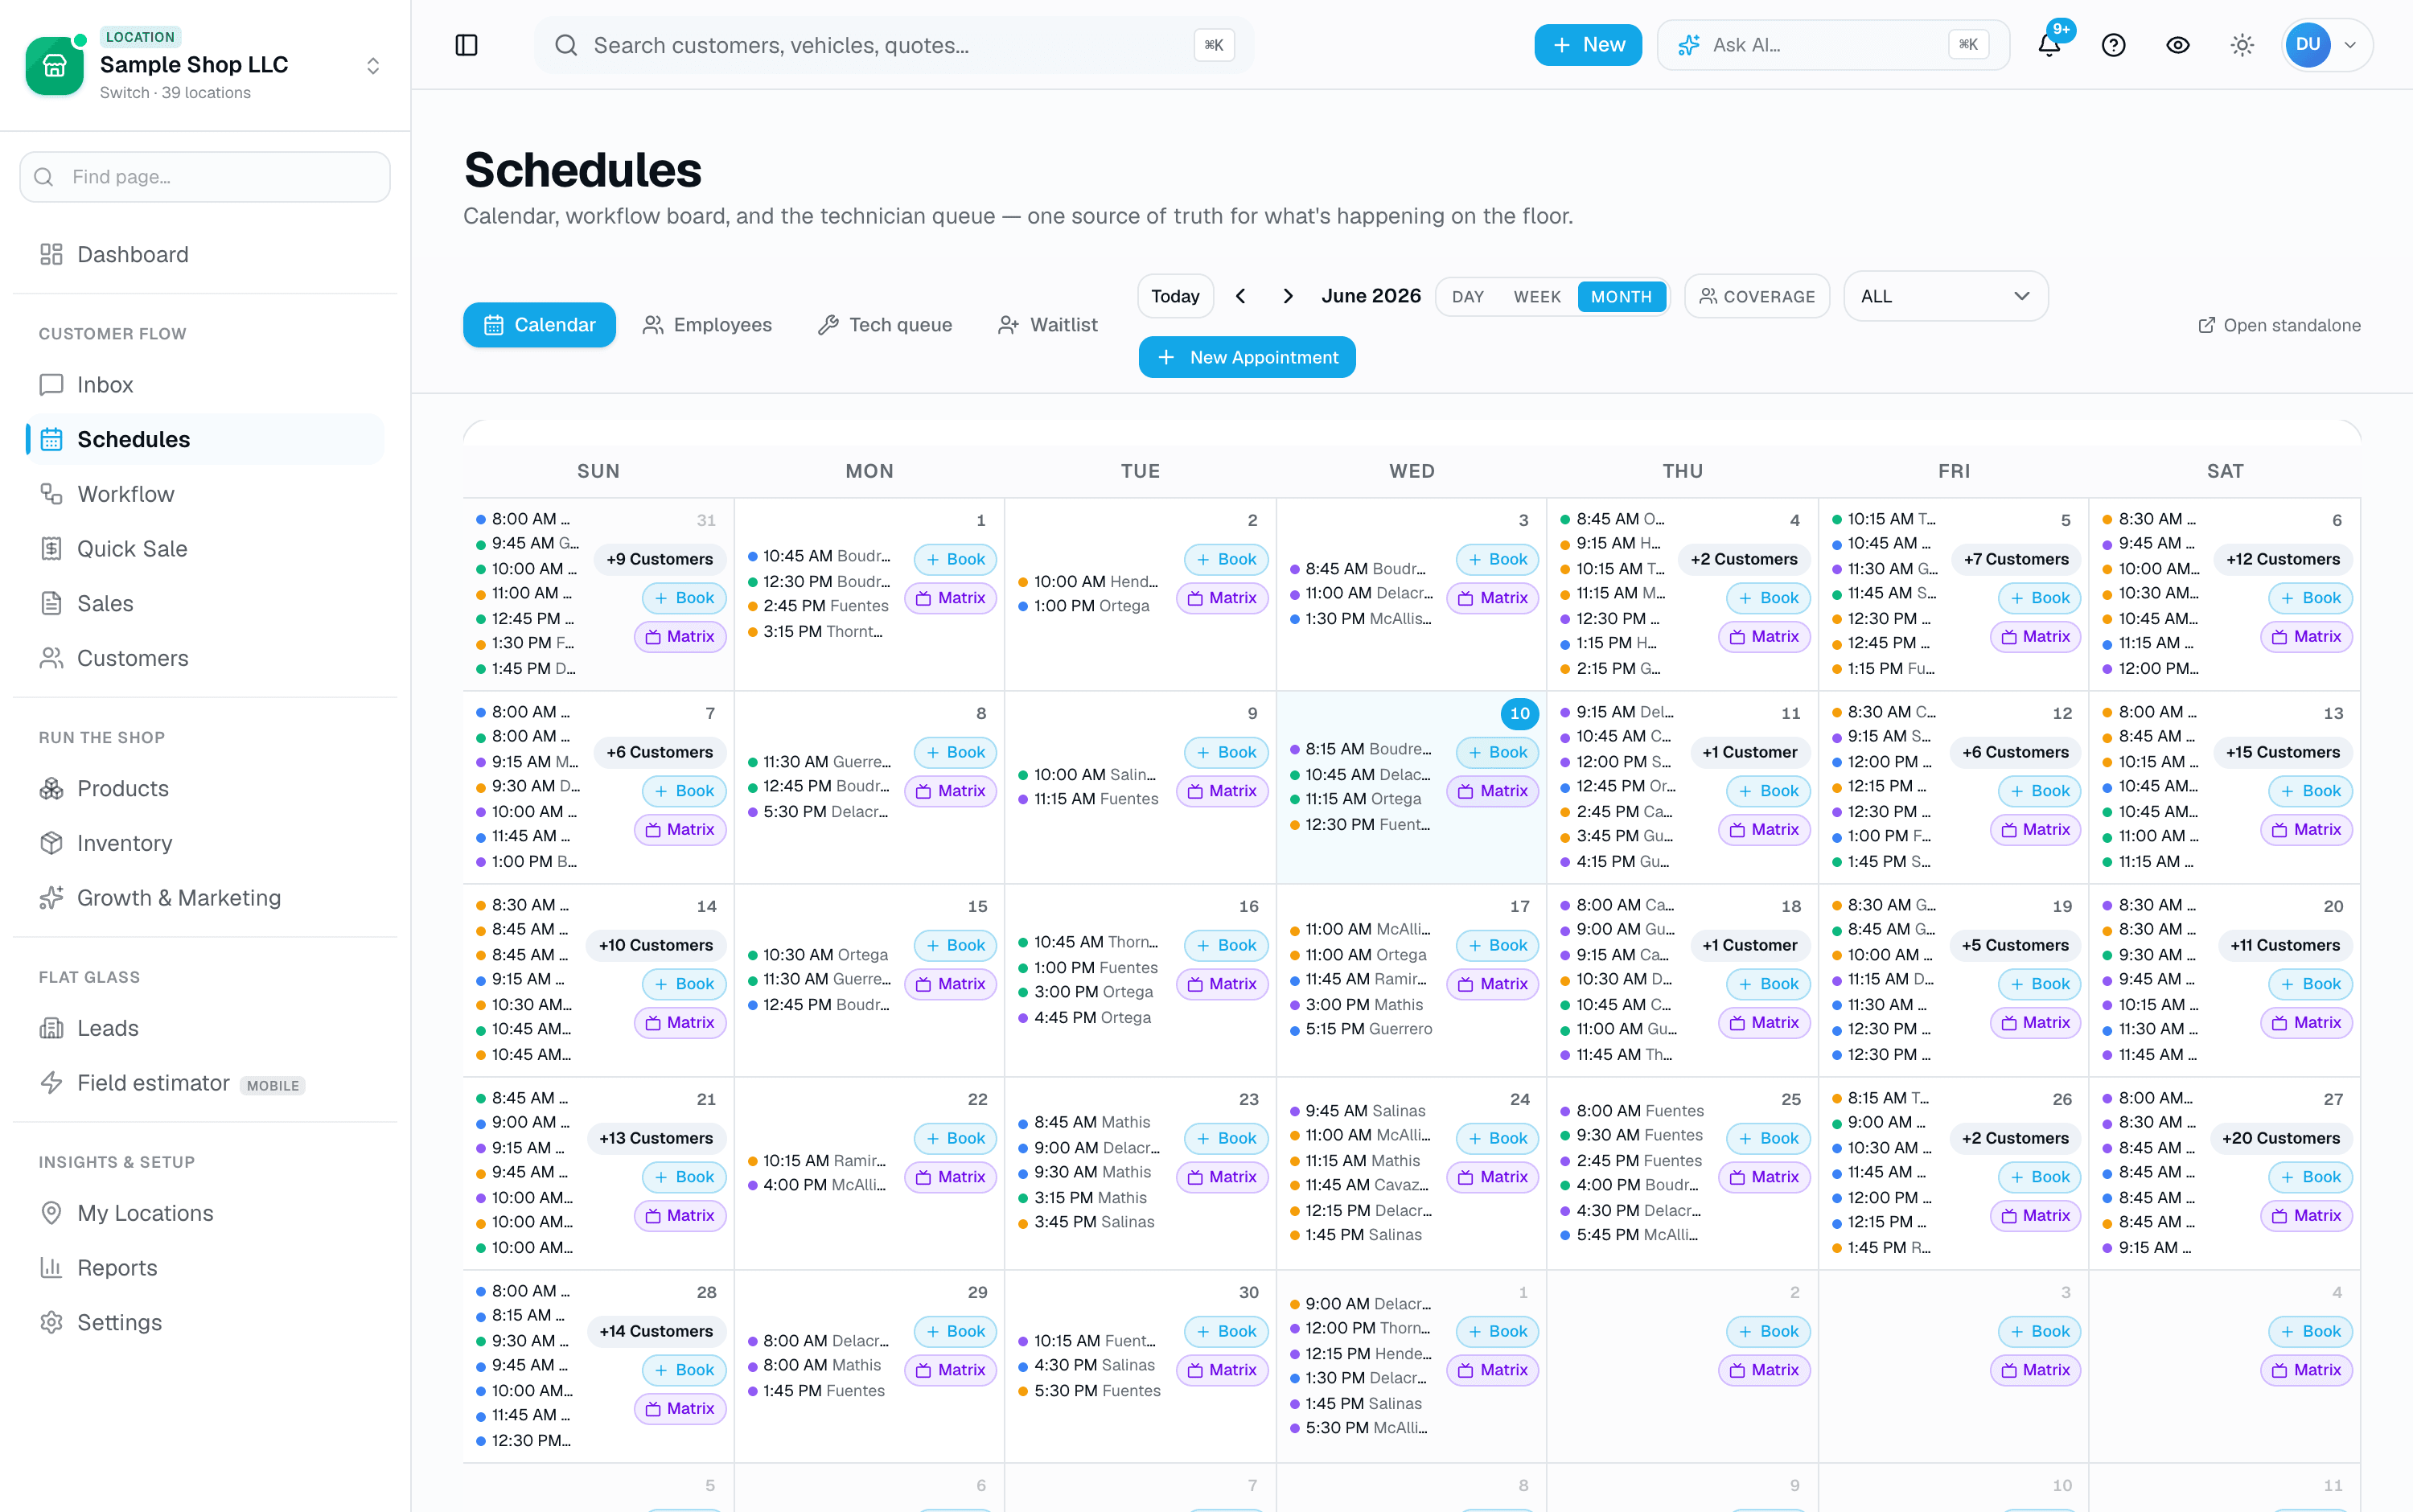The width and height of the screenshot is (2413, 1512).
Task: Toggle the sidebar panel icon
Action: coord(466,45)
